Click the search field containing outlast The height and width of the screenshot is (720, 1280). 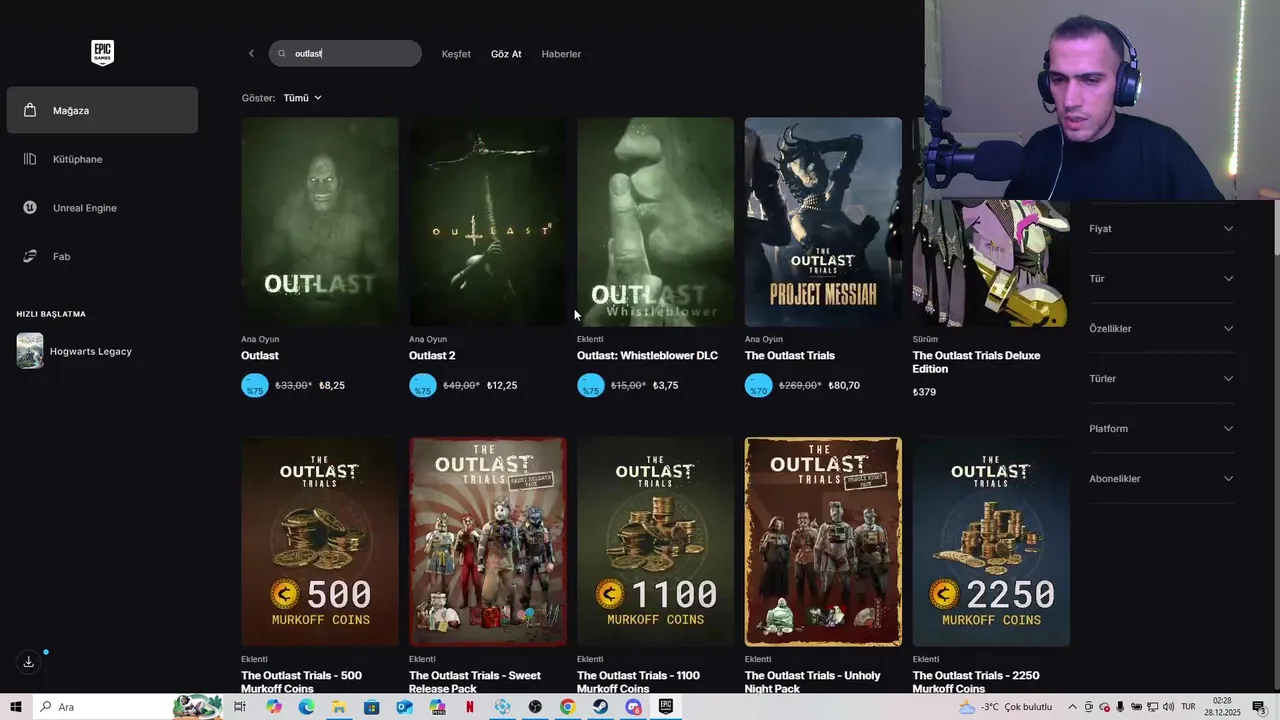coord(345,54)
